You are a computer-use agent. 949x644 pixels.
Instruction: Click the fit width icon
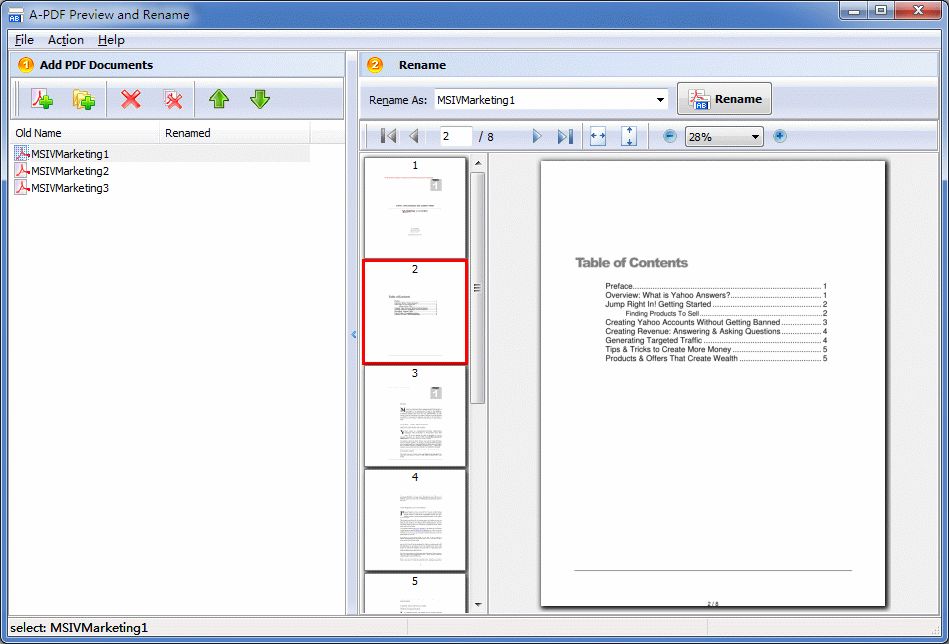tap(597, 136)
